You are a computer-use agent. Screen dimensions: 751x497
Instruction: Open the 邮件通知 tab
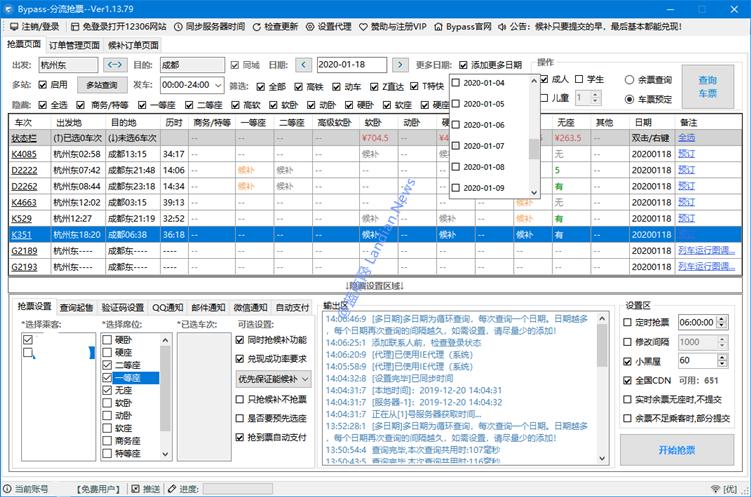click(208, 307)
